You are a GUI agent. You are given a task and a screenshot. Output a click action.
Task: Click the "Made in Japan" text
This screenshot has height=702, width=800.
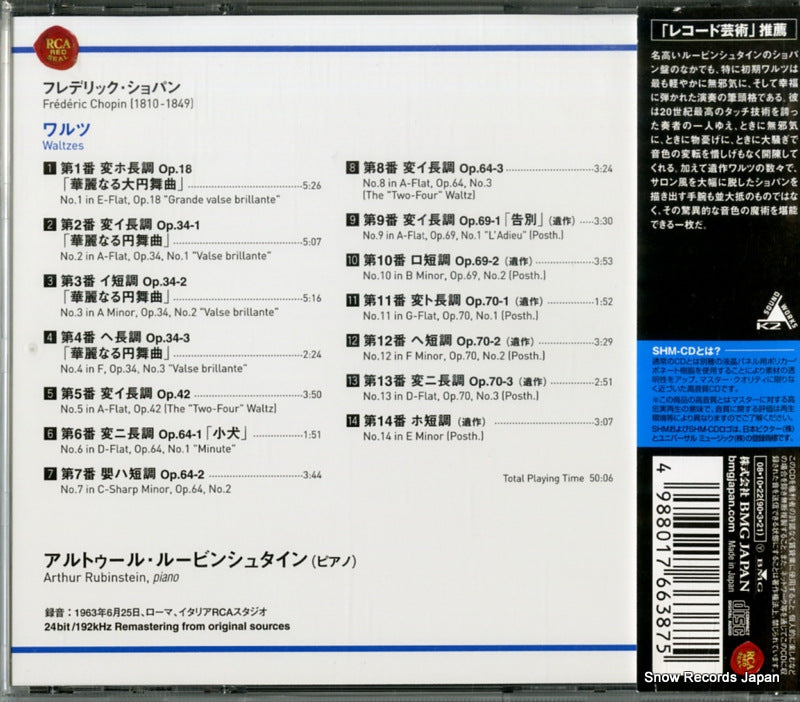pyautogui.click(x=732, y=565)
